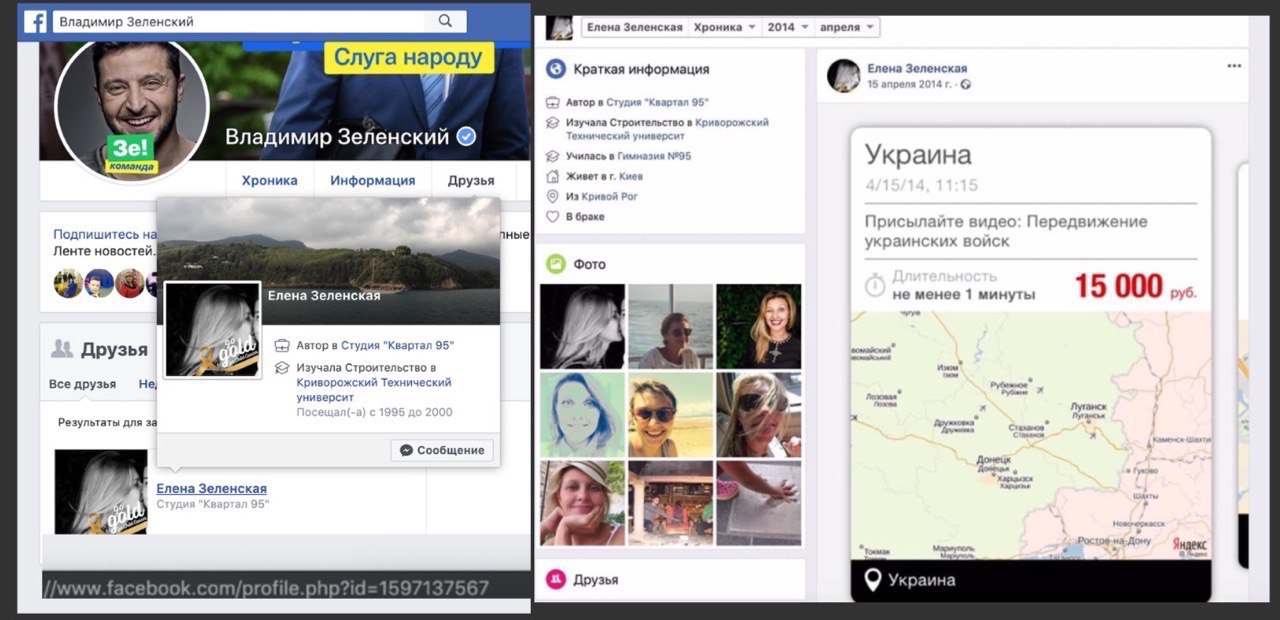1280x620 pixels.
Task: Click the post author avatar
Action: pos(843,76)
